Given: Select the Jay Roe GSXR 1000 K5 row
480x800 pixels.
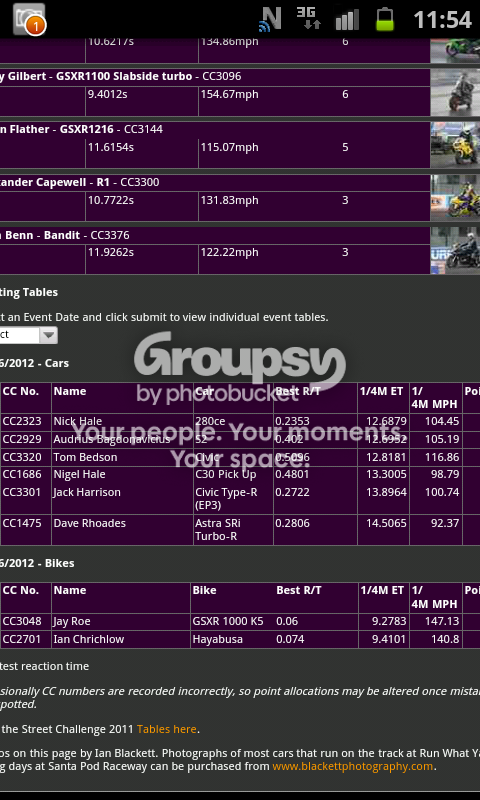Looking at the screenshot, I should coord(240,622).
